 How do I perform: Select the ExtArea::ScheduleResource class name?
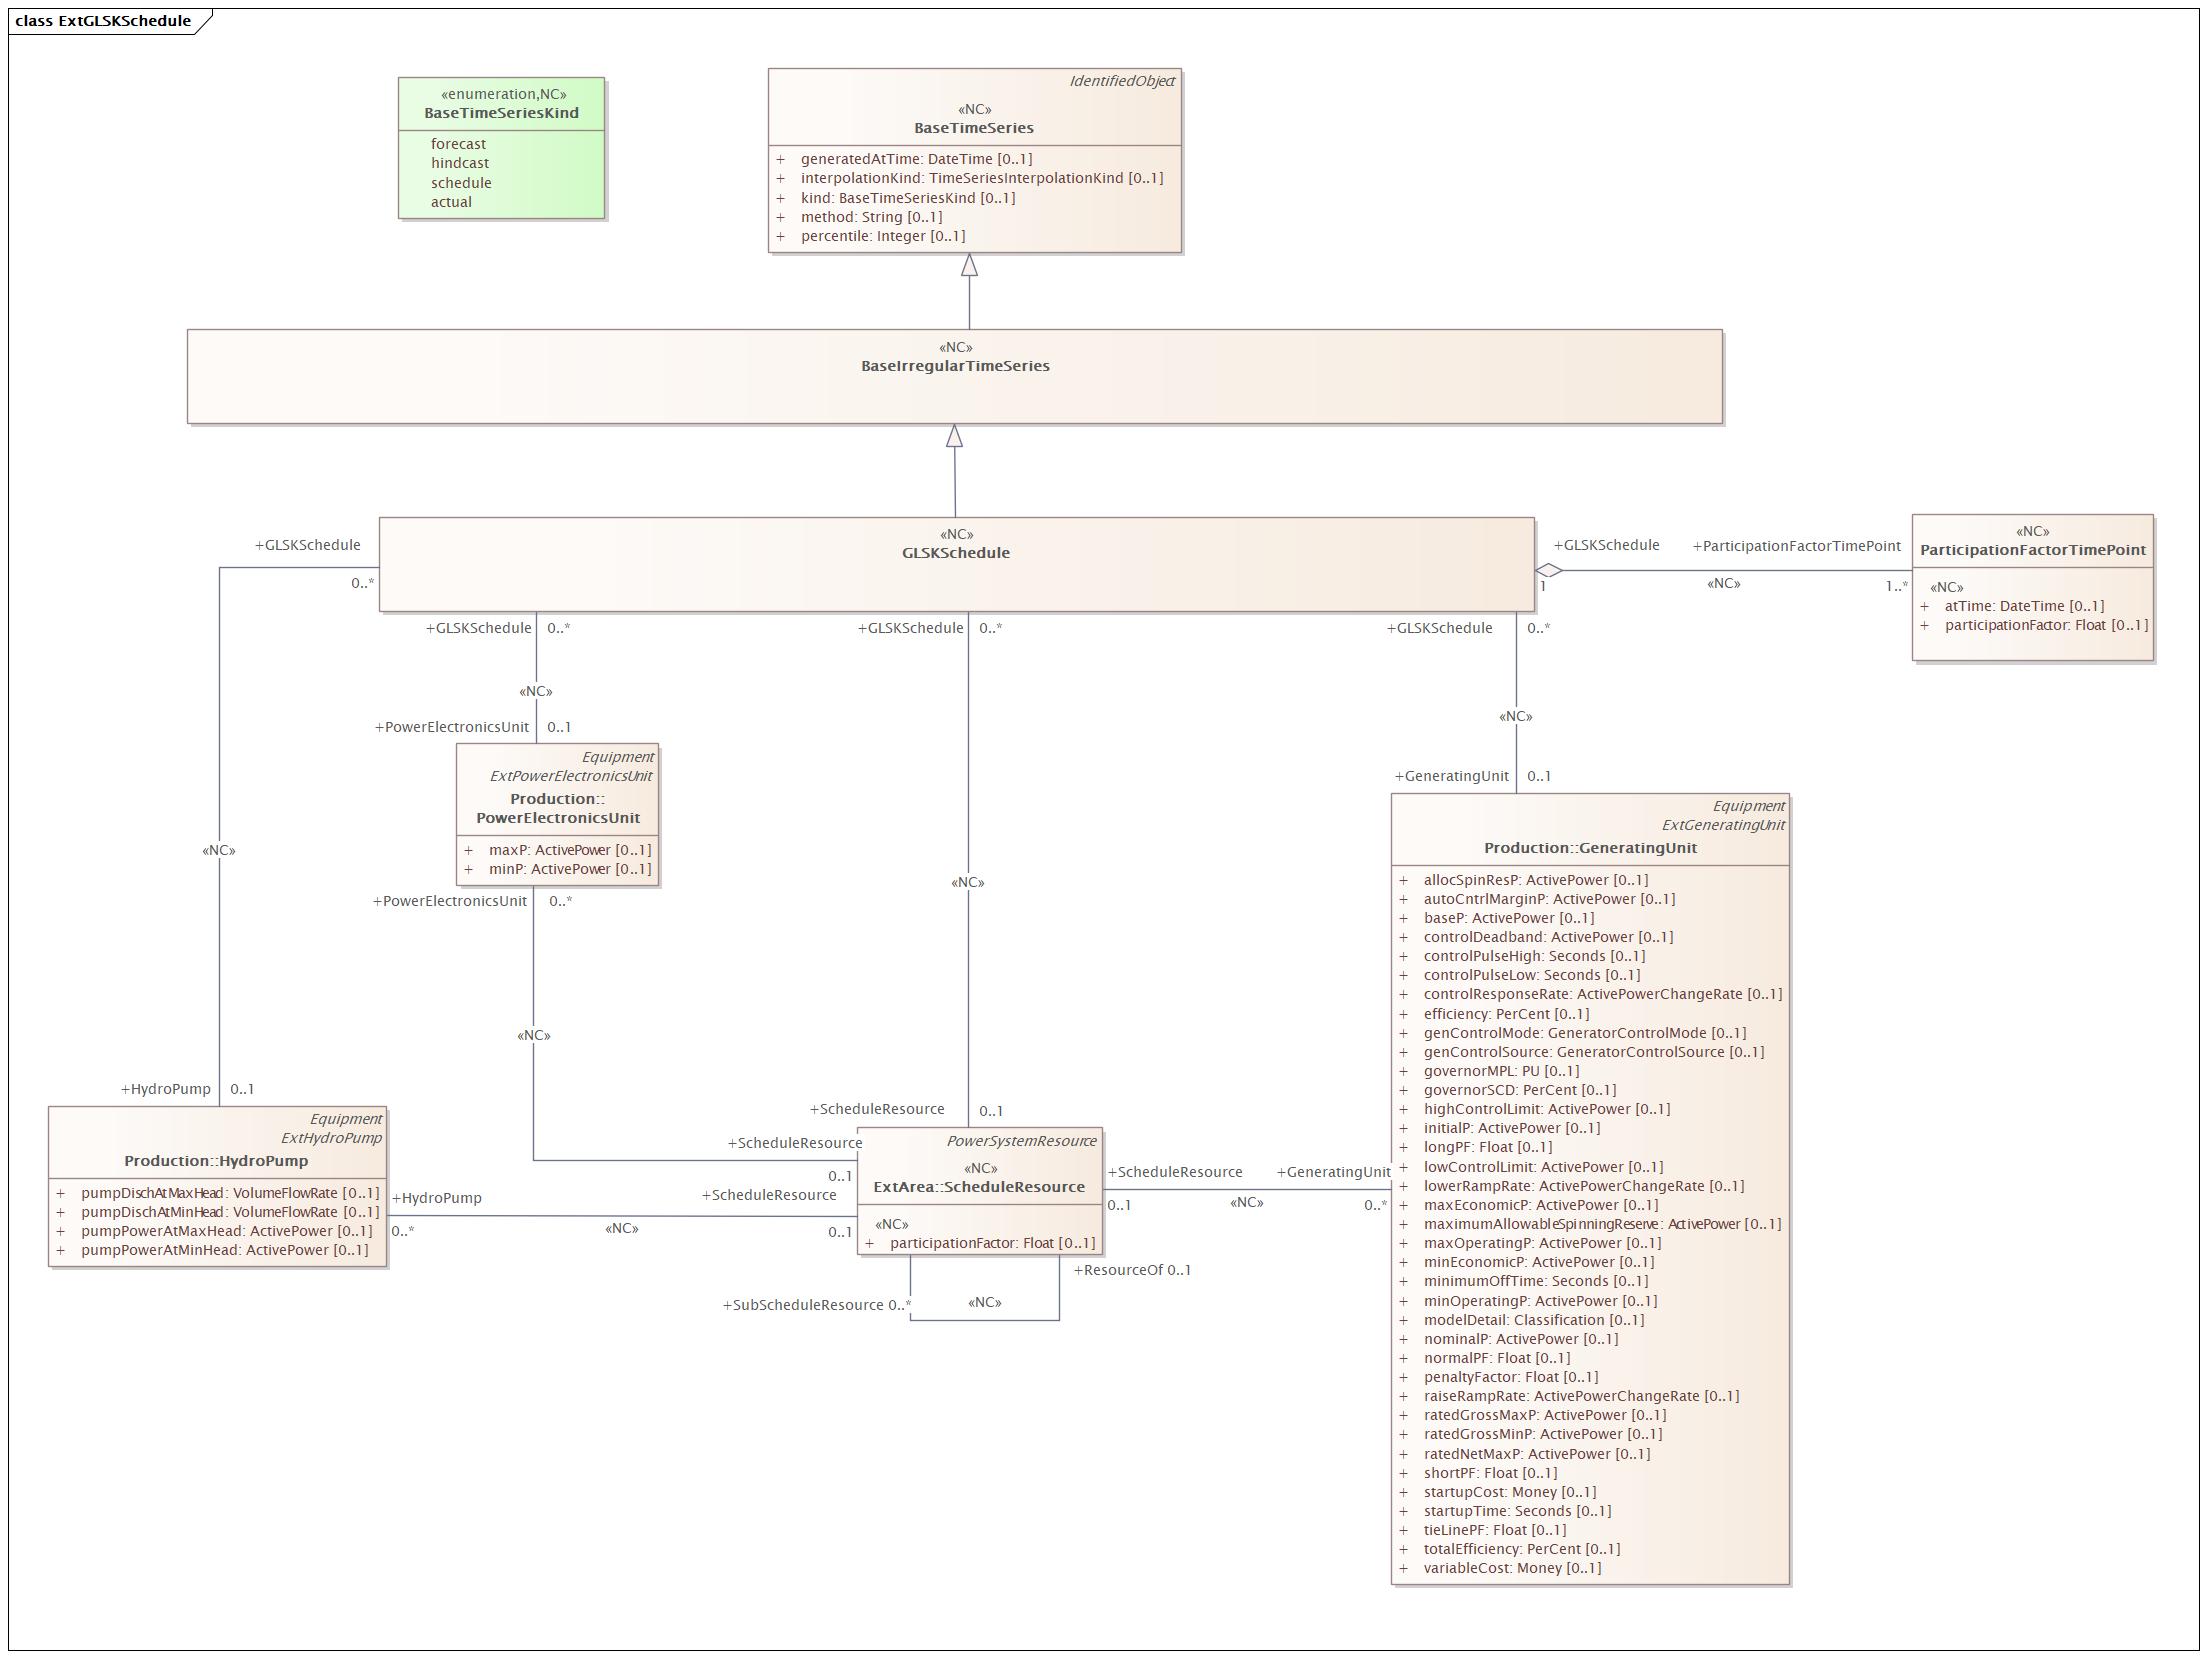pyautogui.click(x=979, y=1187)
